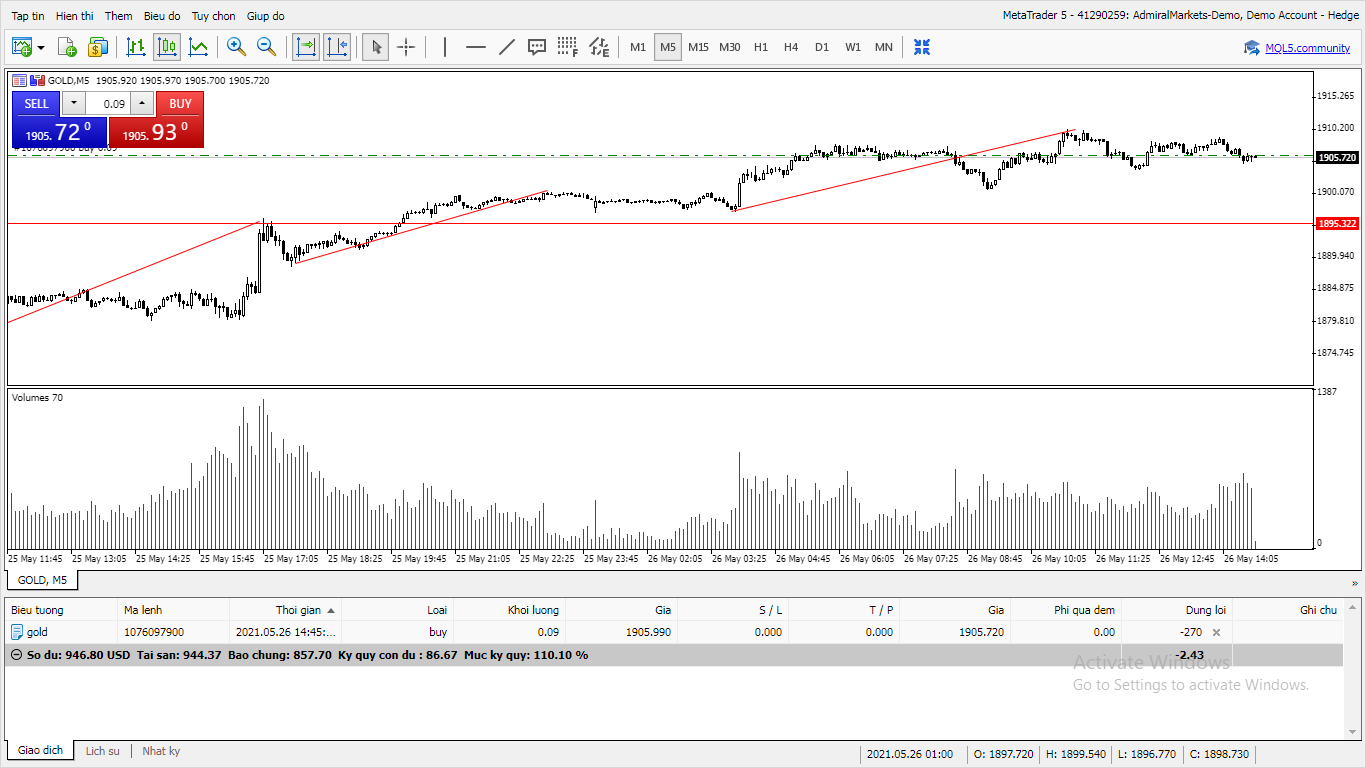1366x768 pixels.
Task: Select the GOLD, M5 chart tab
Action: pyautogui.click(x=42, y=580)
